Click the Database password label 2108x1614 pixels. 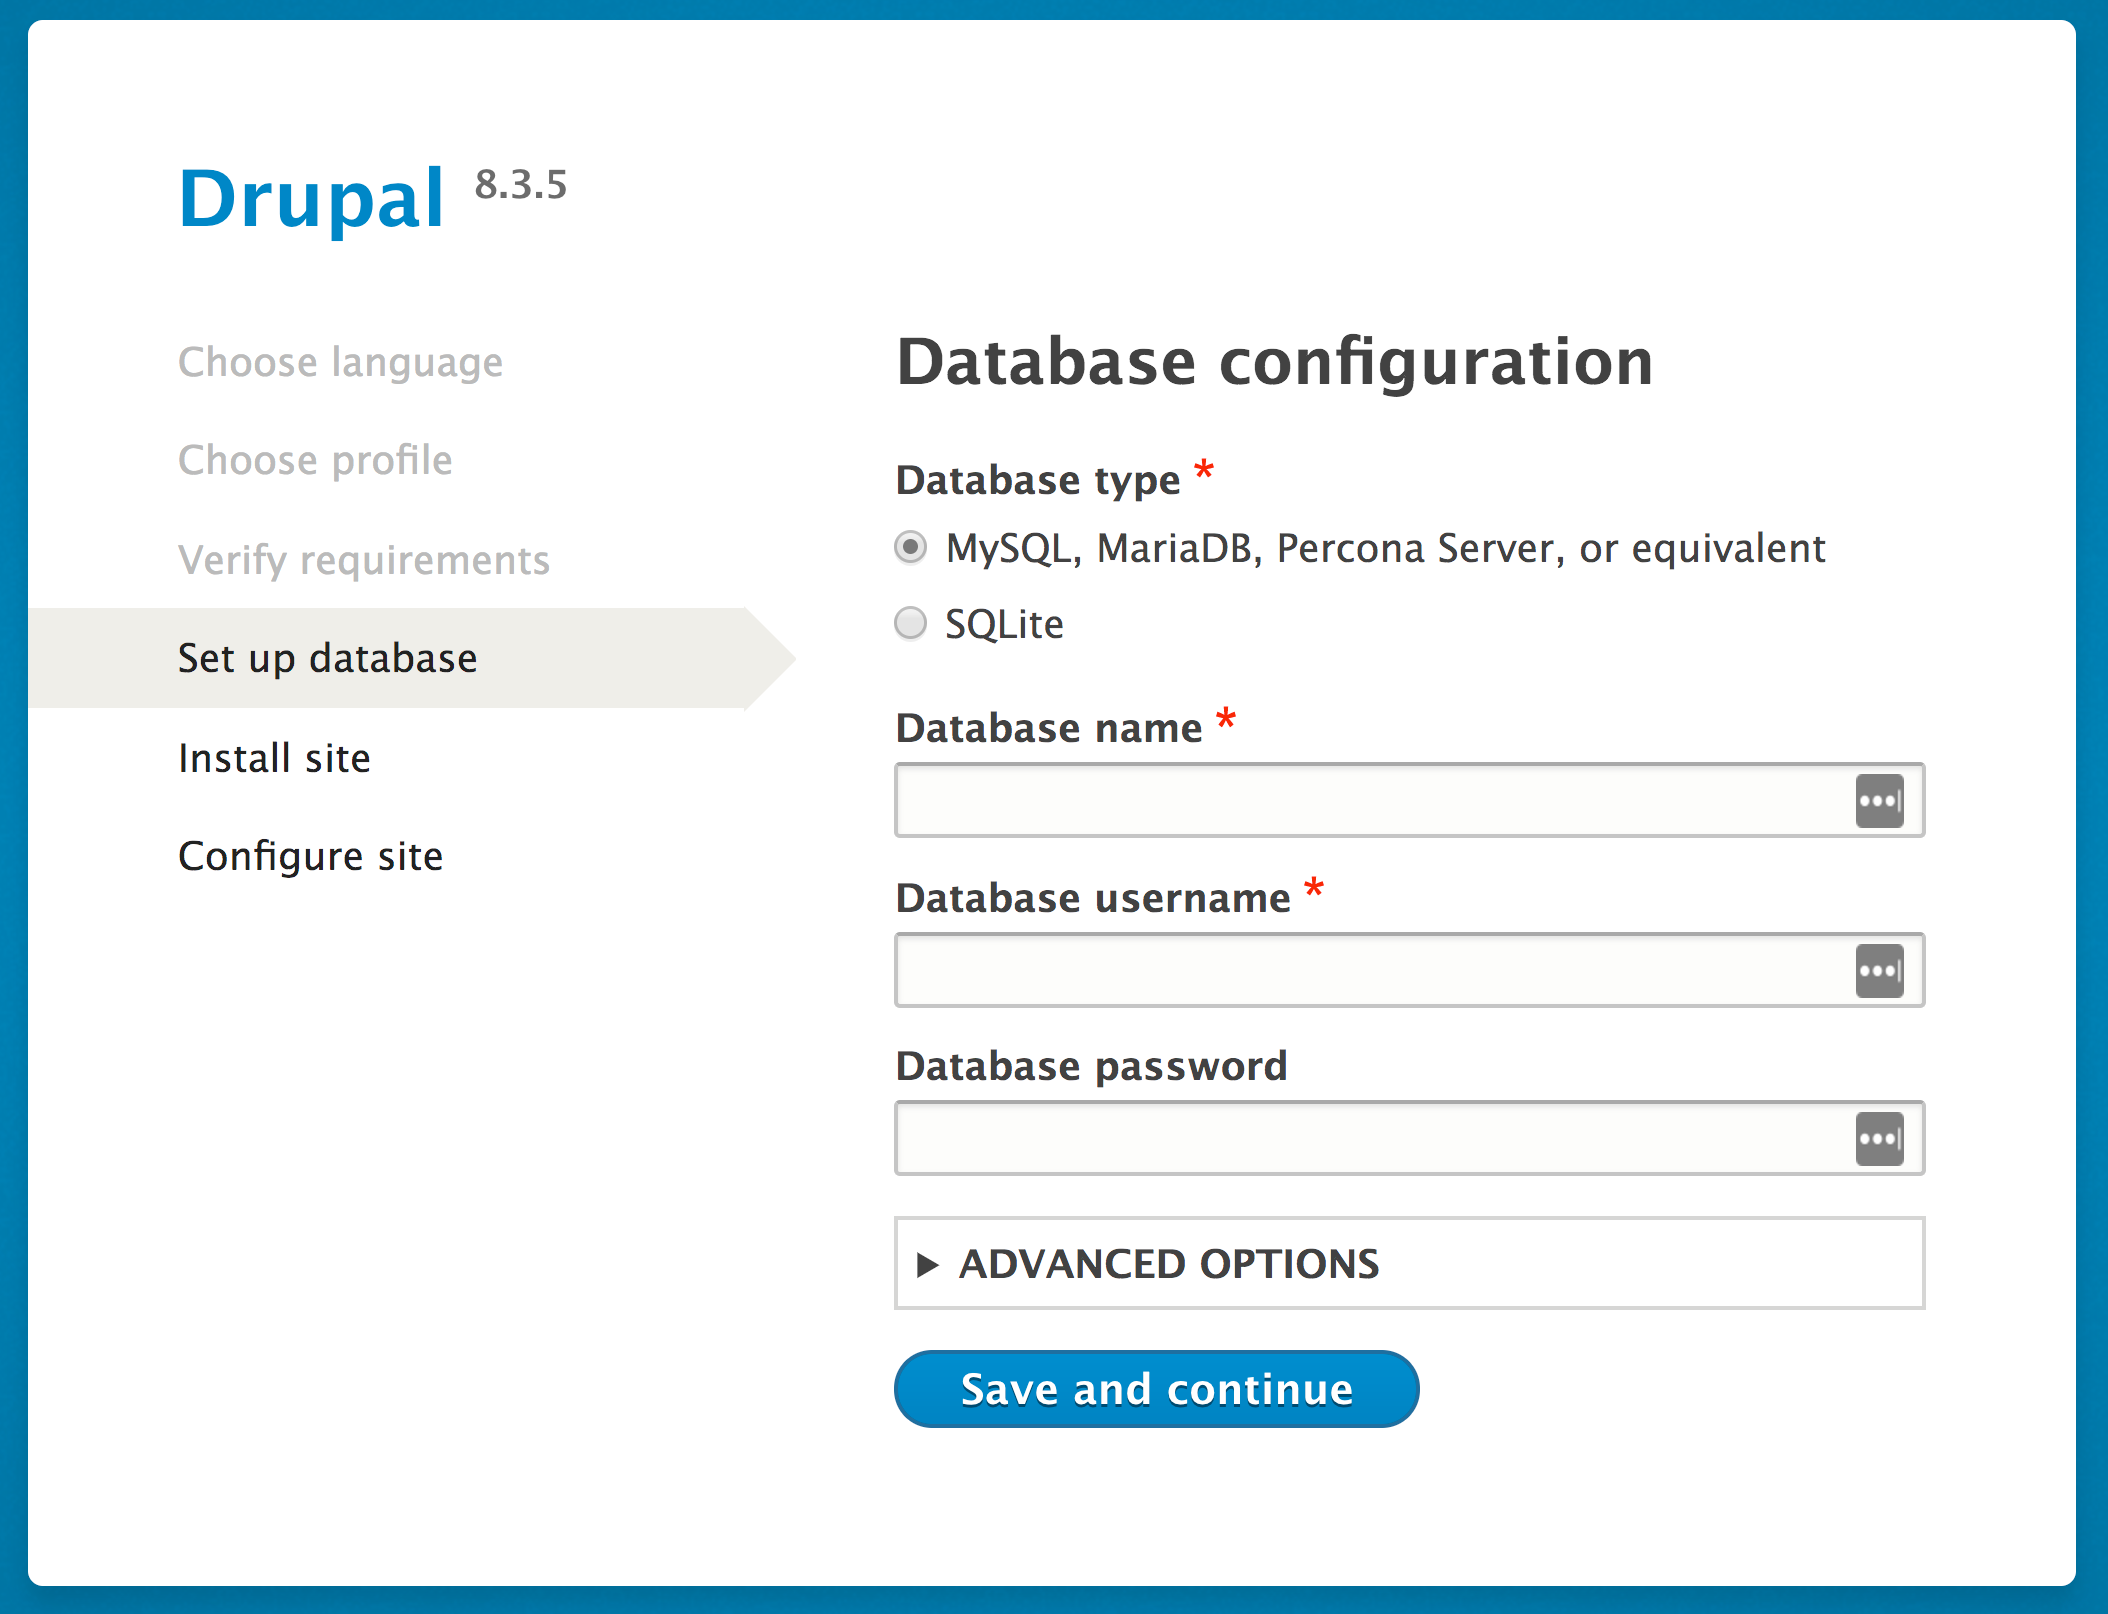(1092, 1066)
